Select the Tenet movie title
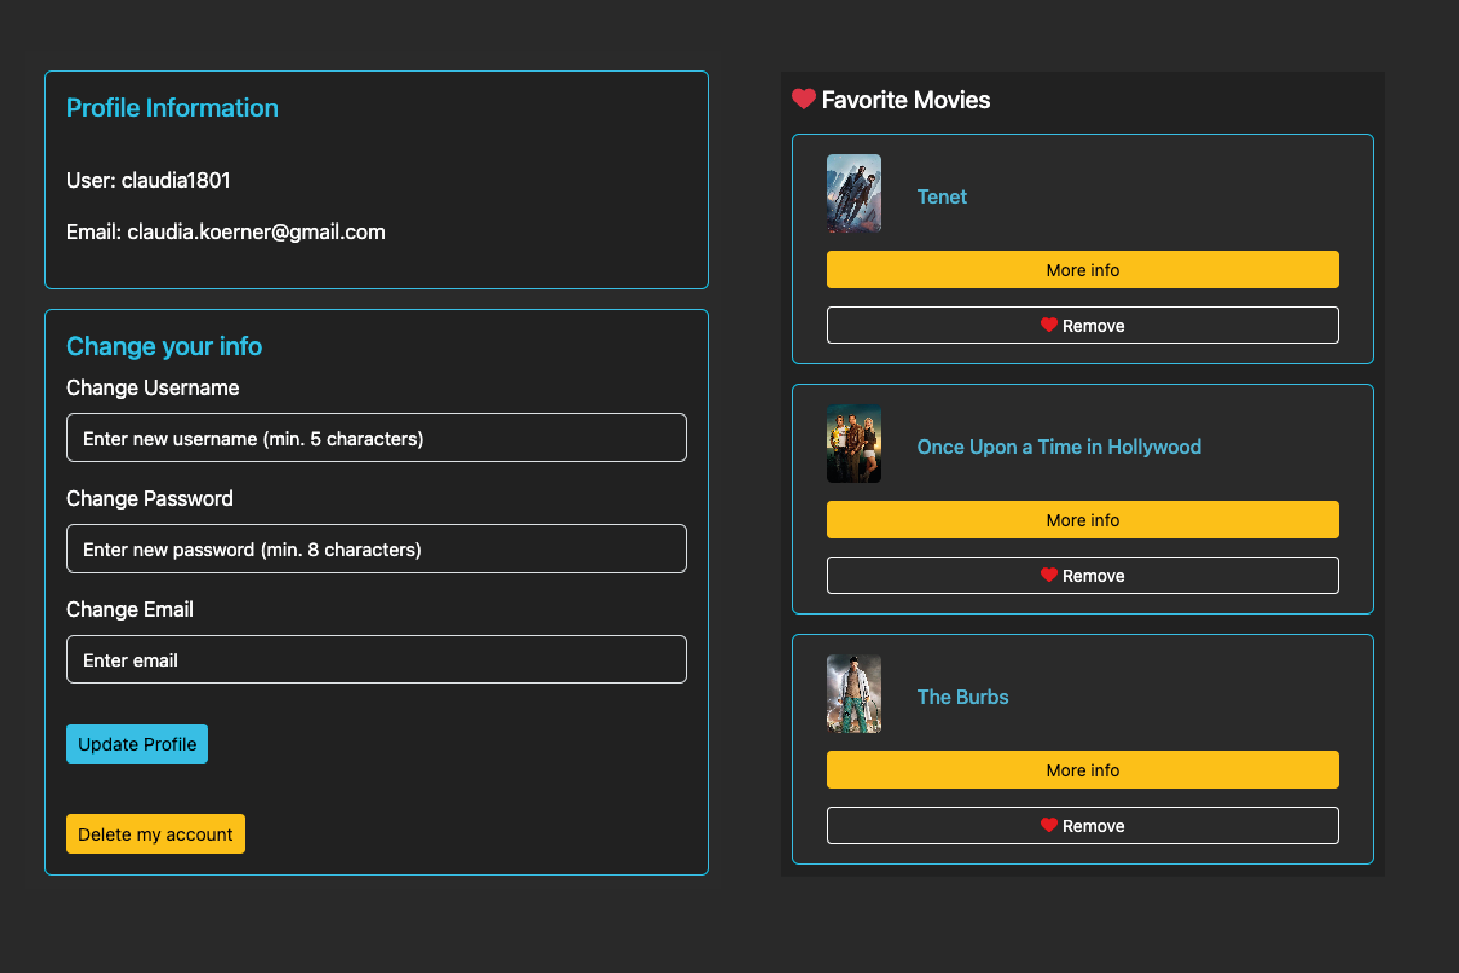 pos(941,196)
